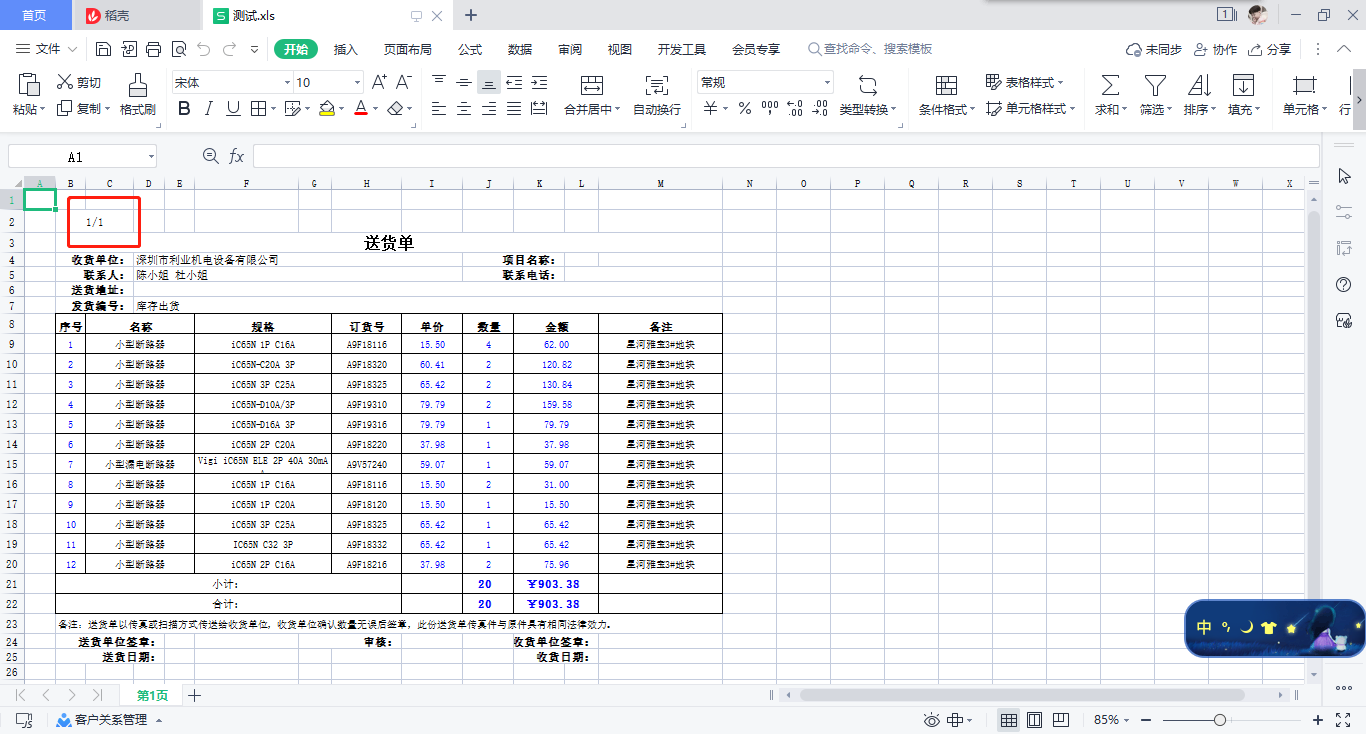
Task: Click the zoom slider handle in status bar
Action: 1220,720
